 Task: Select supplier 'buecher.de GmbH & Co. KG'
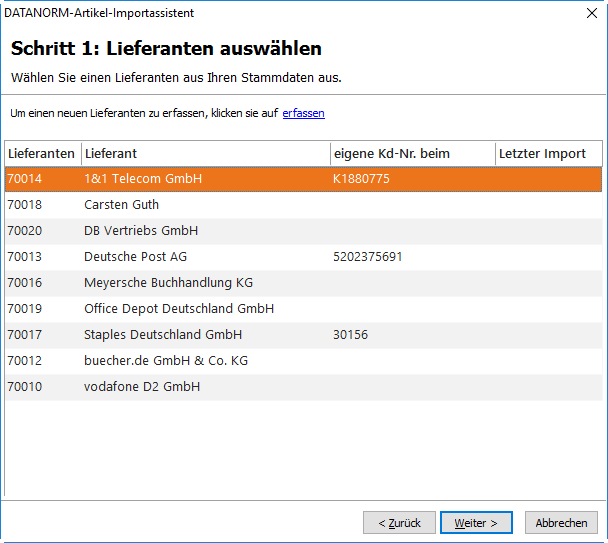[x=304, y=361]
